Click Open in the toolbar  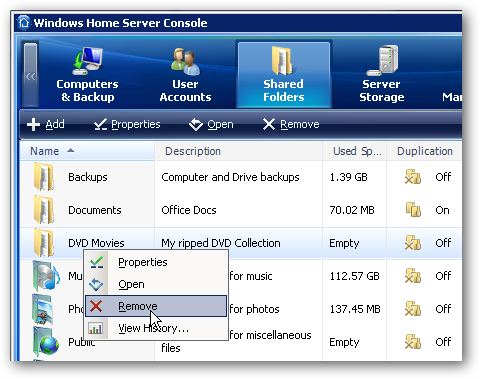tap(211, 124)
